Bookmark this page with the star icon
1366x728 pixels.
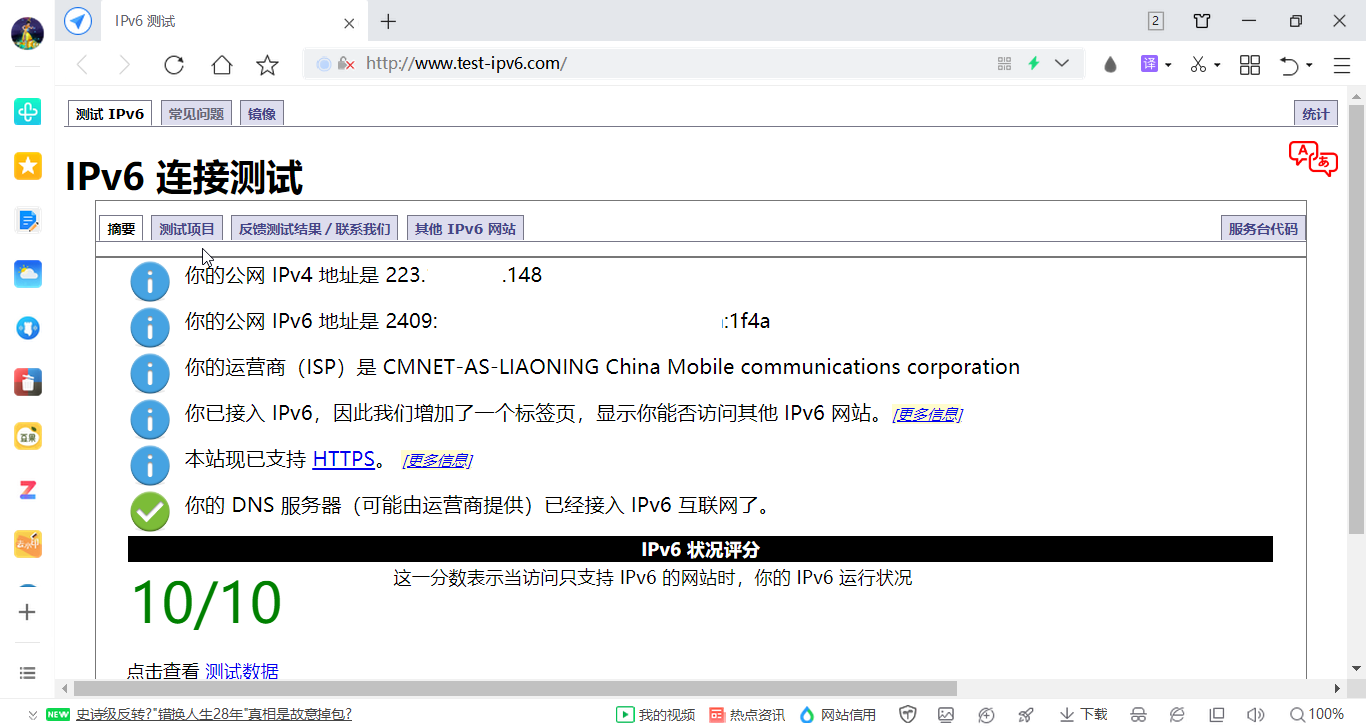click(267, 65)
